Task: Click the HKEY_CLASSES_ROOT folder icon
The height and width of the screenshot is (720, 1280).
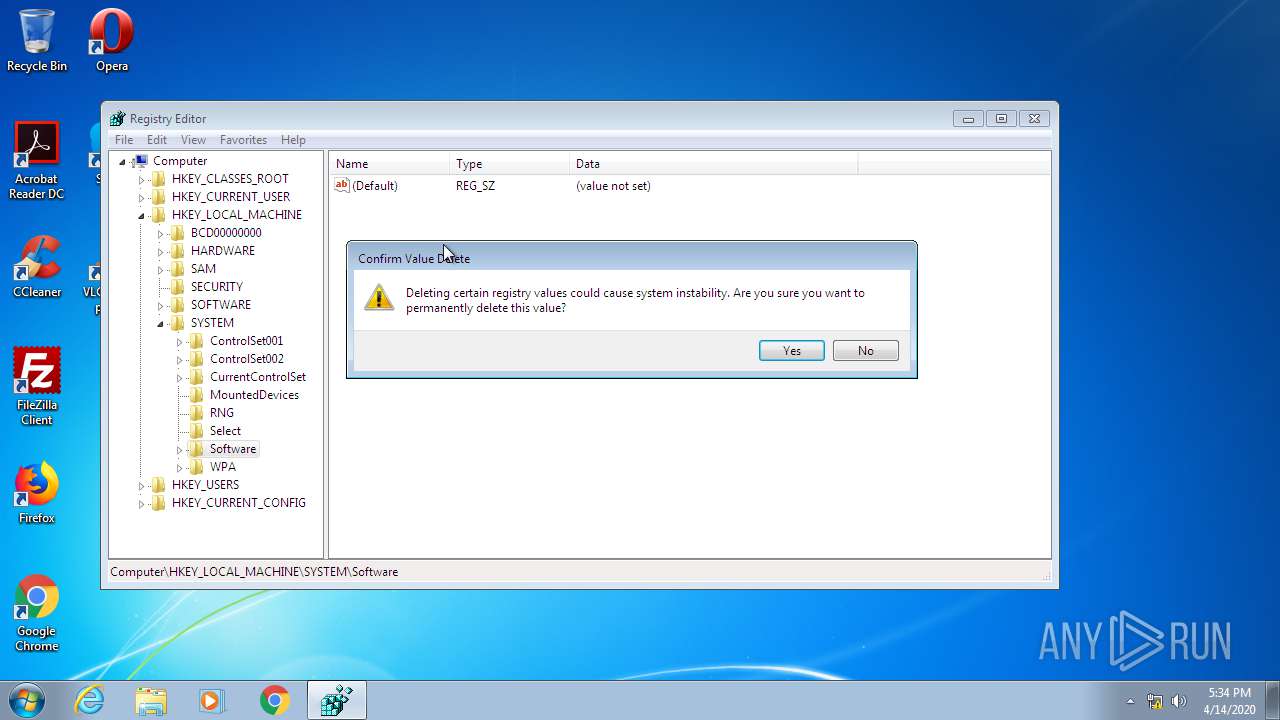Action: (158, 179)
